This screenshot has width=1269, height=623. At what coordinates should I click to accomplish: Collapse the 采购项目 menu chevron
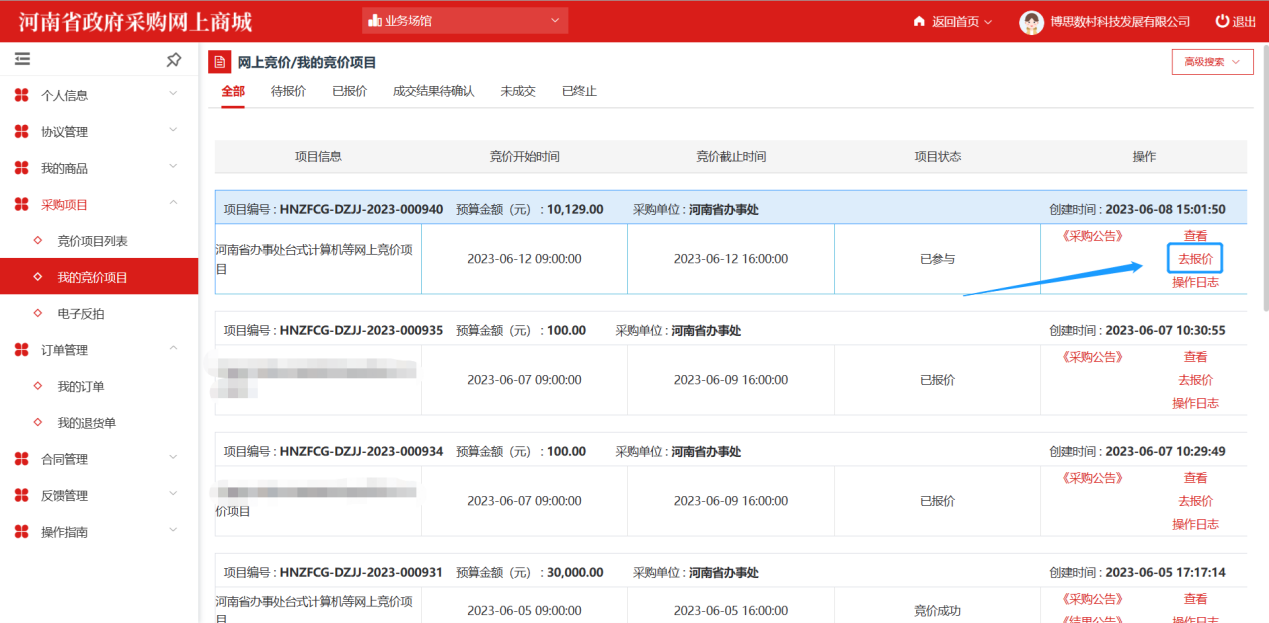173,203
